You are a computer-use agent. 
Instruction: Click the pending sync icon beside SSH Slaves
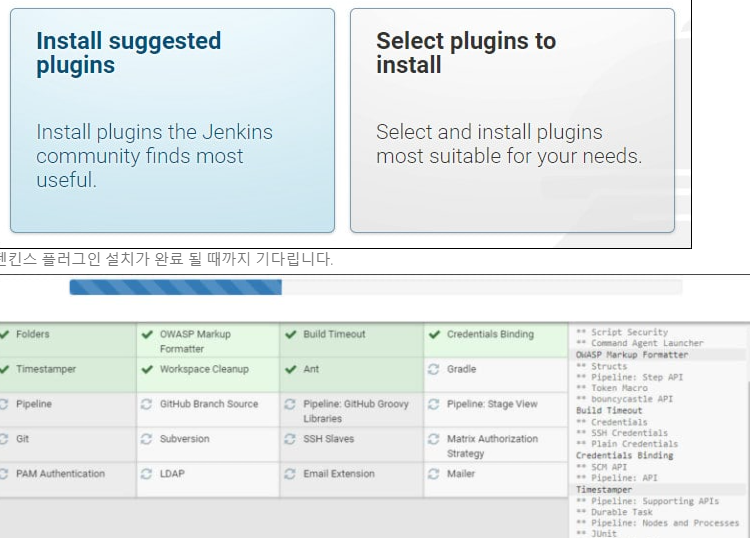click(x=290, y=439)
